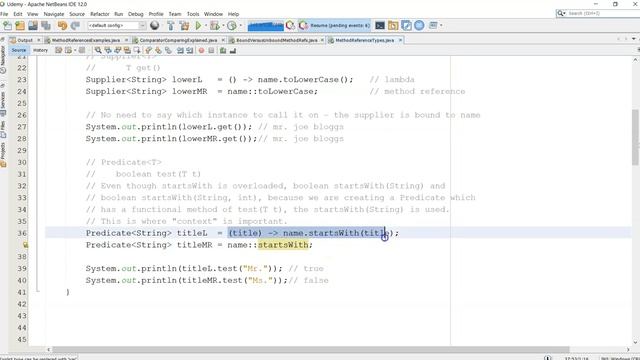Image resolution: width=640 pixels, height=360 pixels.
Task: Close the Output tab
Action: 39,40
